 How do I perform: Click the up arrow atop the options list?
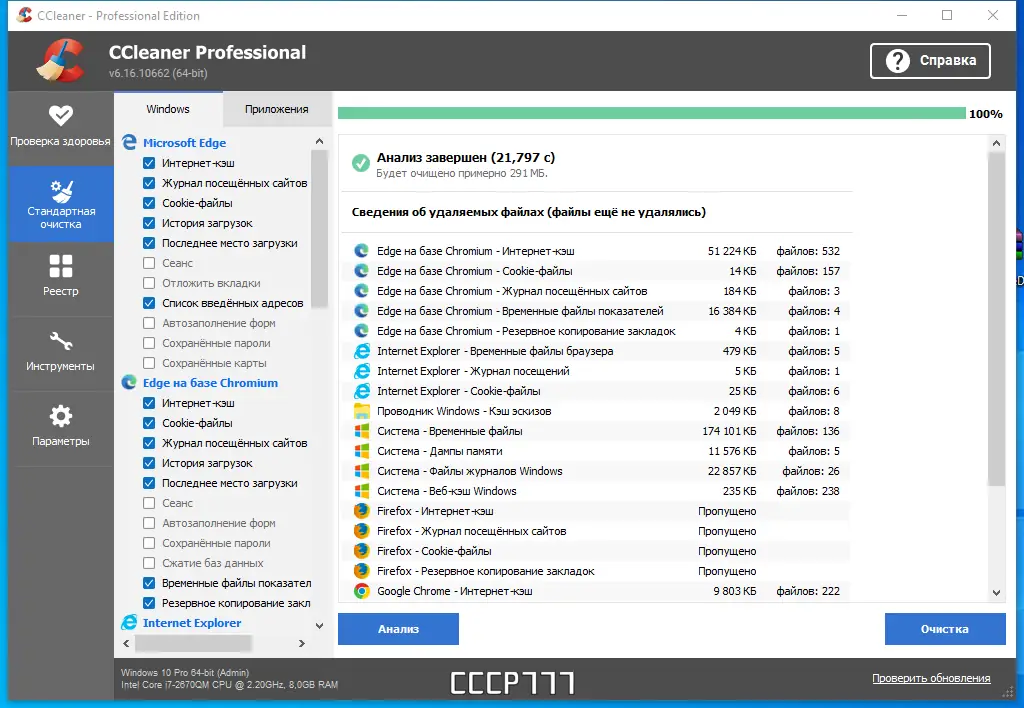(320, 141)
